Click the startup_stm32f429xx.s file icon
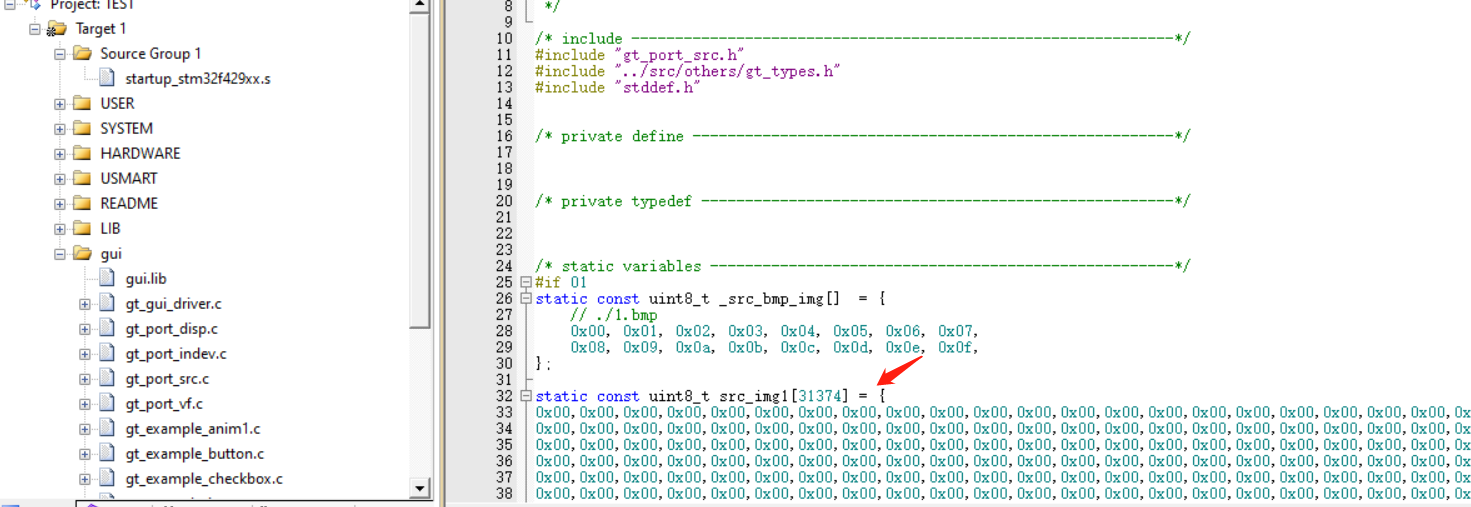1471x507 pixels. tap(107, 79)
